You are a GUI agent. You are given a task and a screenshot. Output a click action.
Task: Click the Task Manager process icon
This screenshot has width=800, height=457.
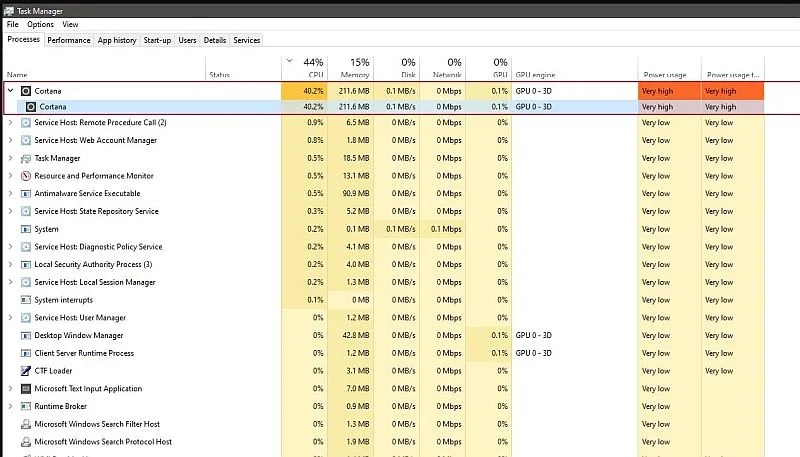(26, 158)
